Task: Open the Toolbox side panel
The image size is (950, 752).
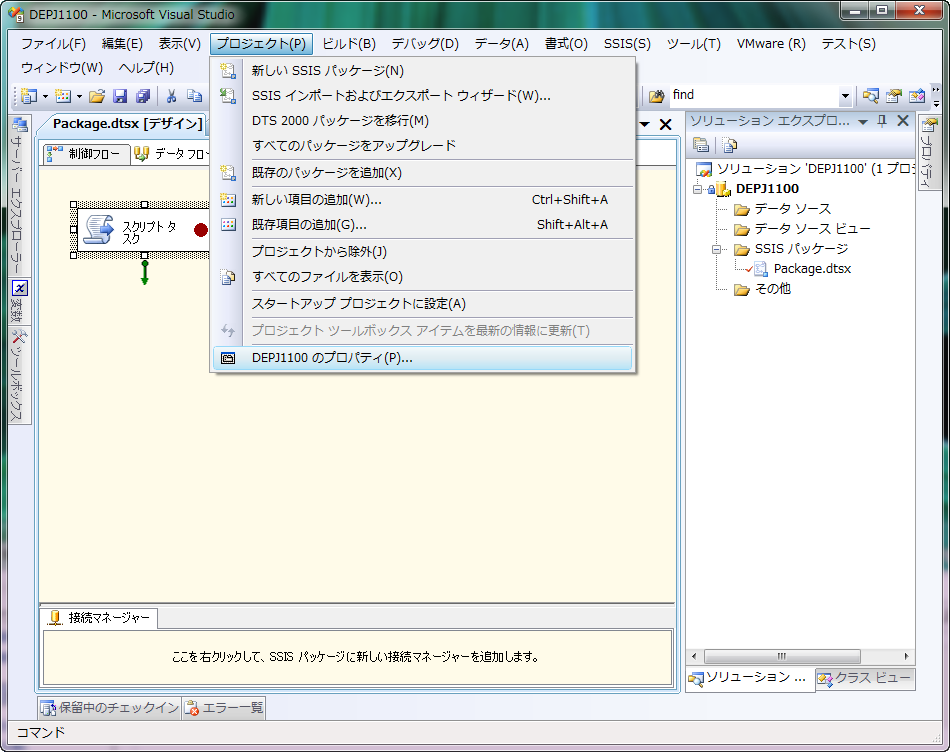Action: [x=19, y=376]
